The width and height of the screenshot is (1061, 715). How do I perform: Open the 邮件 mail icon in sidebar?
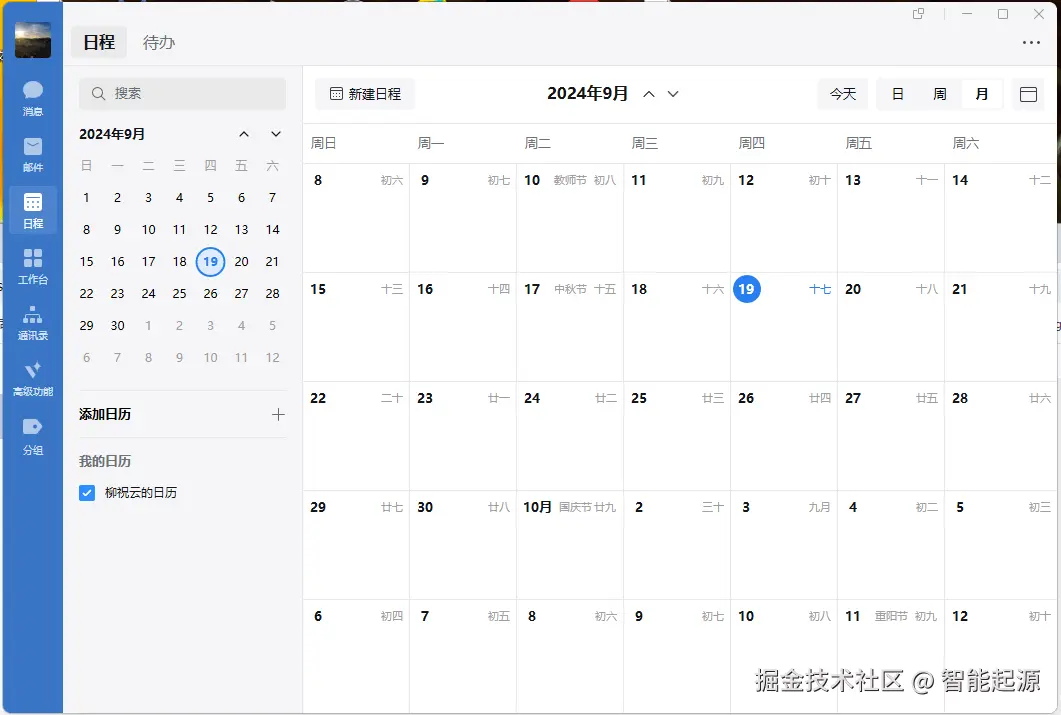click(x=33, y=153)
